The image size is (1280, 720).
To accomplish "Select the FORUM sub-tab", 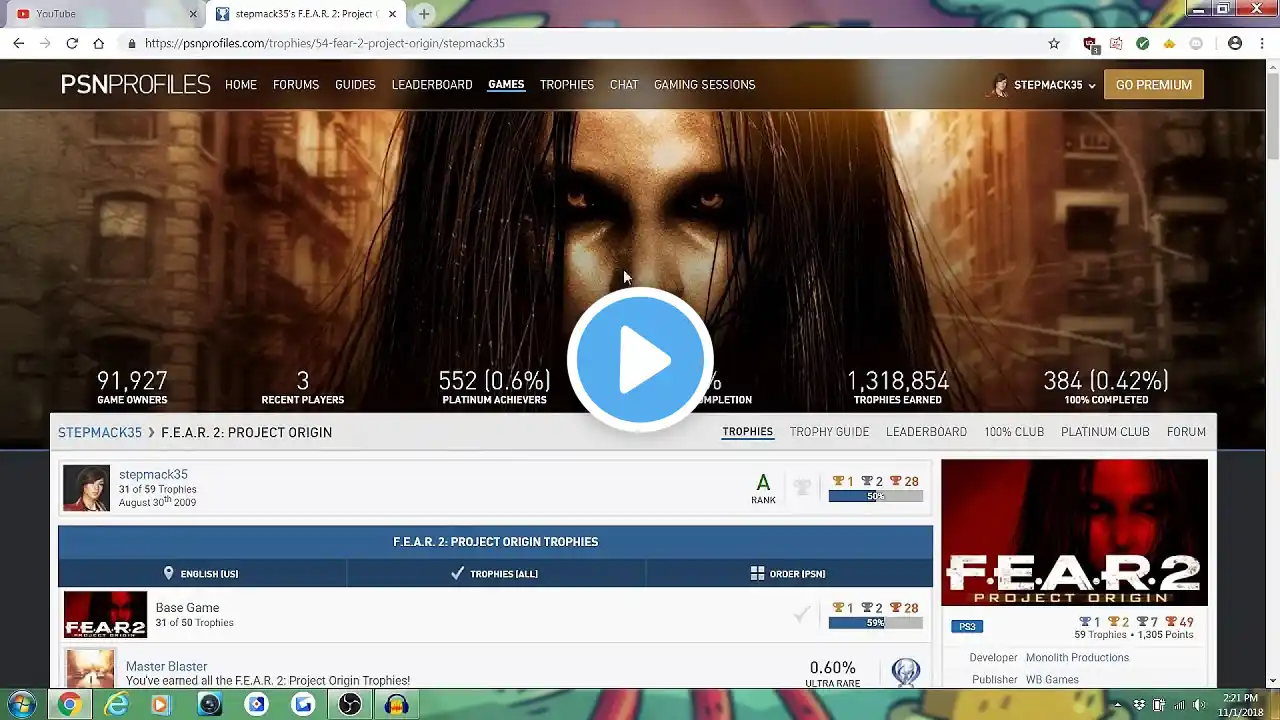I will (x=1186, y=432).
